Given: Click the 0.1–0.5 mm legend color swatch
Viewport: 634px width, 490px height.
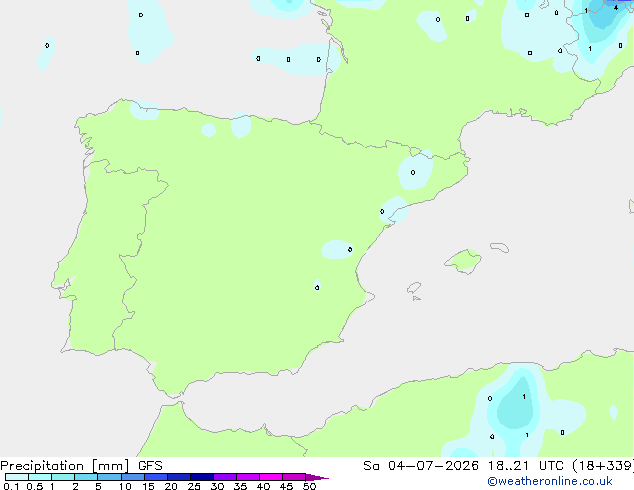Looking at the screenshot, I should (x=17, y=477).
